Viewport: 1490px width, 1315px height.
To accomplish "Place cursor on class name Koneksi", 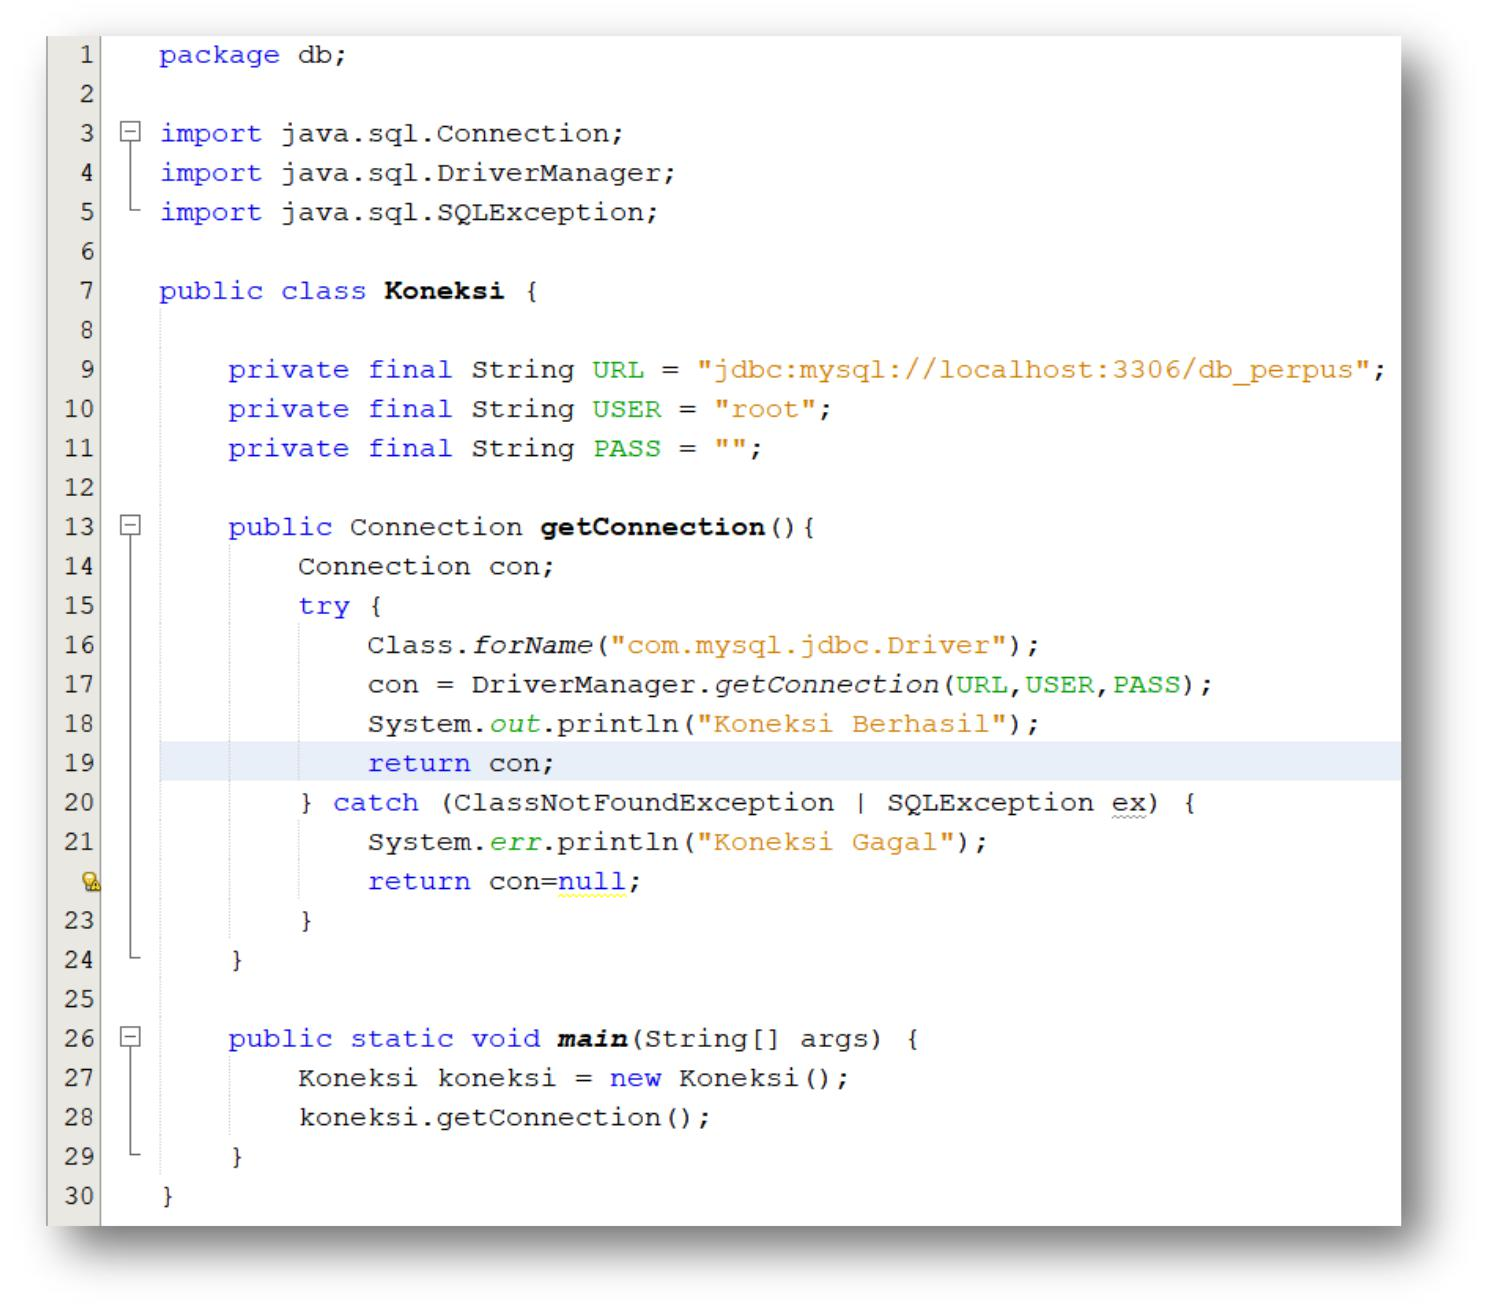I will (443, 291).
